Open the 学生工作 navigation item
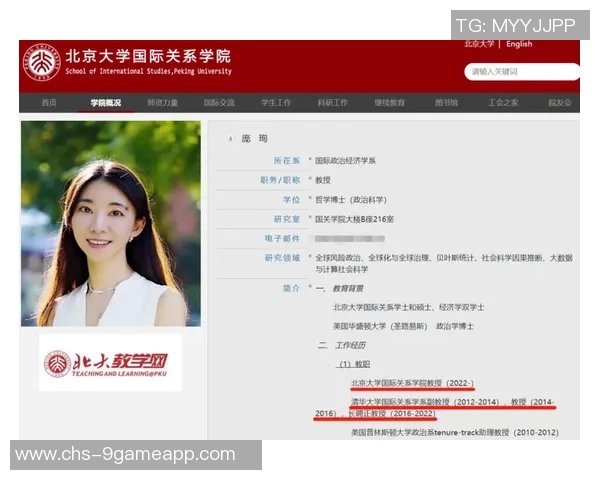Image resolution: width=600 pixels, height=480 pixels. point(276,103)
